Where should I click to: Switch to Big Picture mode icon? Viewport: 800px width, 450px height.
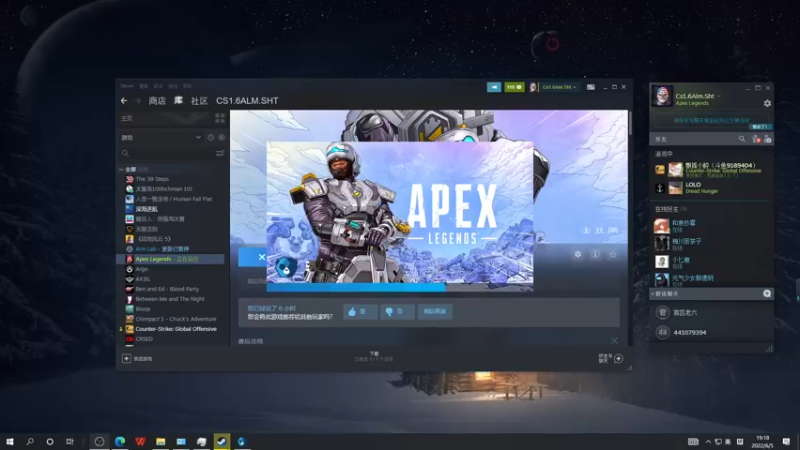(590, 87)
